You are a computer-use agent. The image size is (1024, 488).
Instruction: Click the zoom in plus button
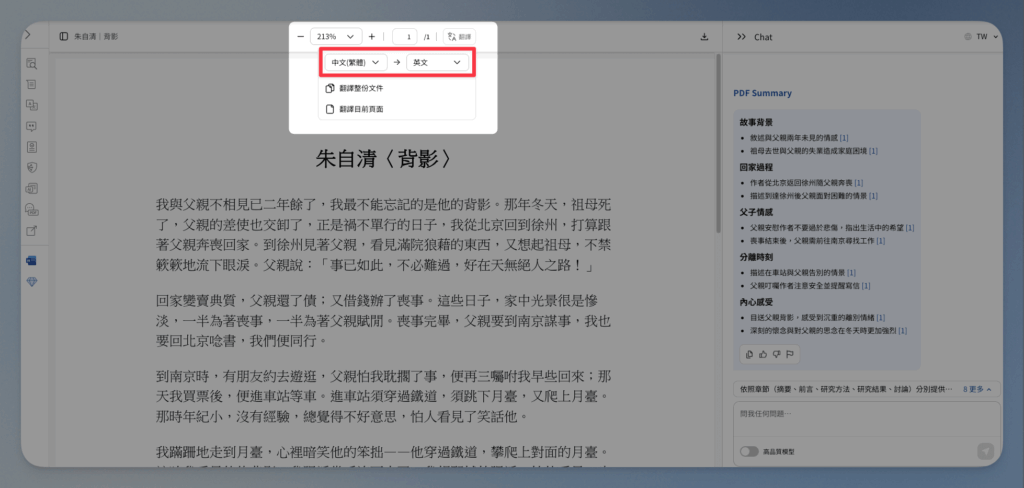372,37
